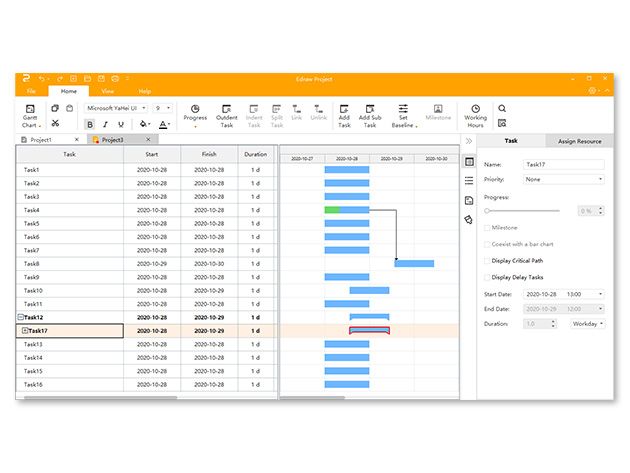Viewport: 630px width, 473px height.
Task: Click the Save icon in title bar
Action: [101, 79]
